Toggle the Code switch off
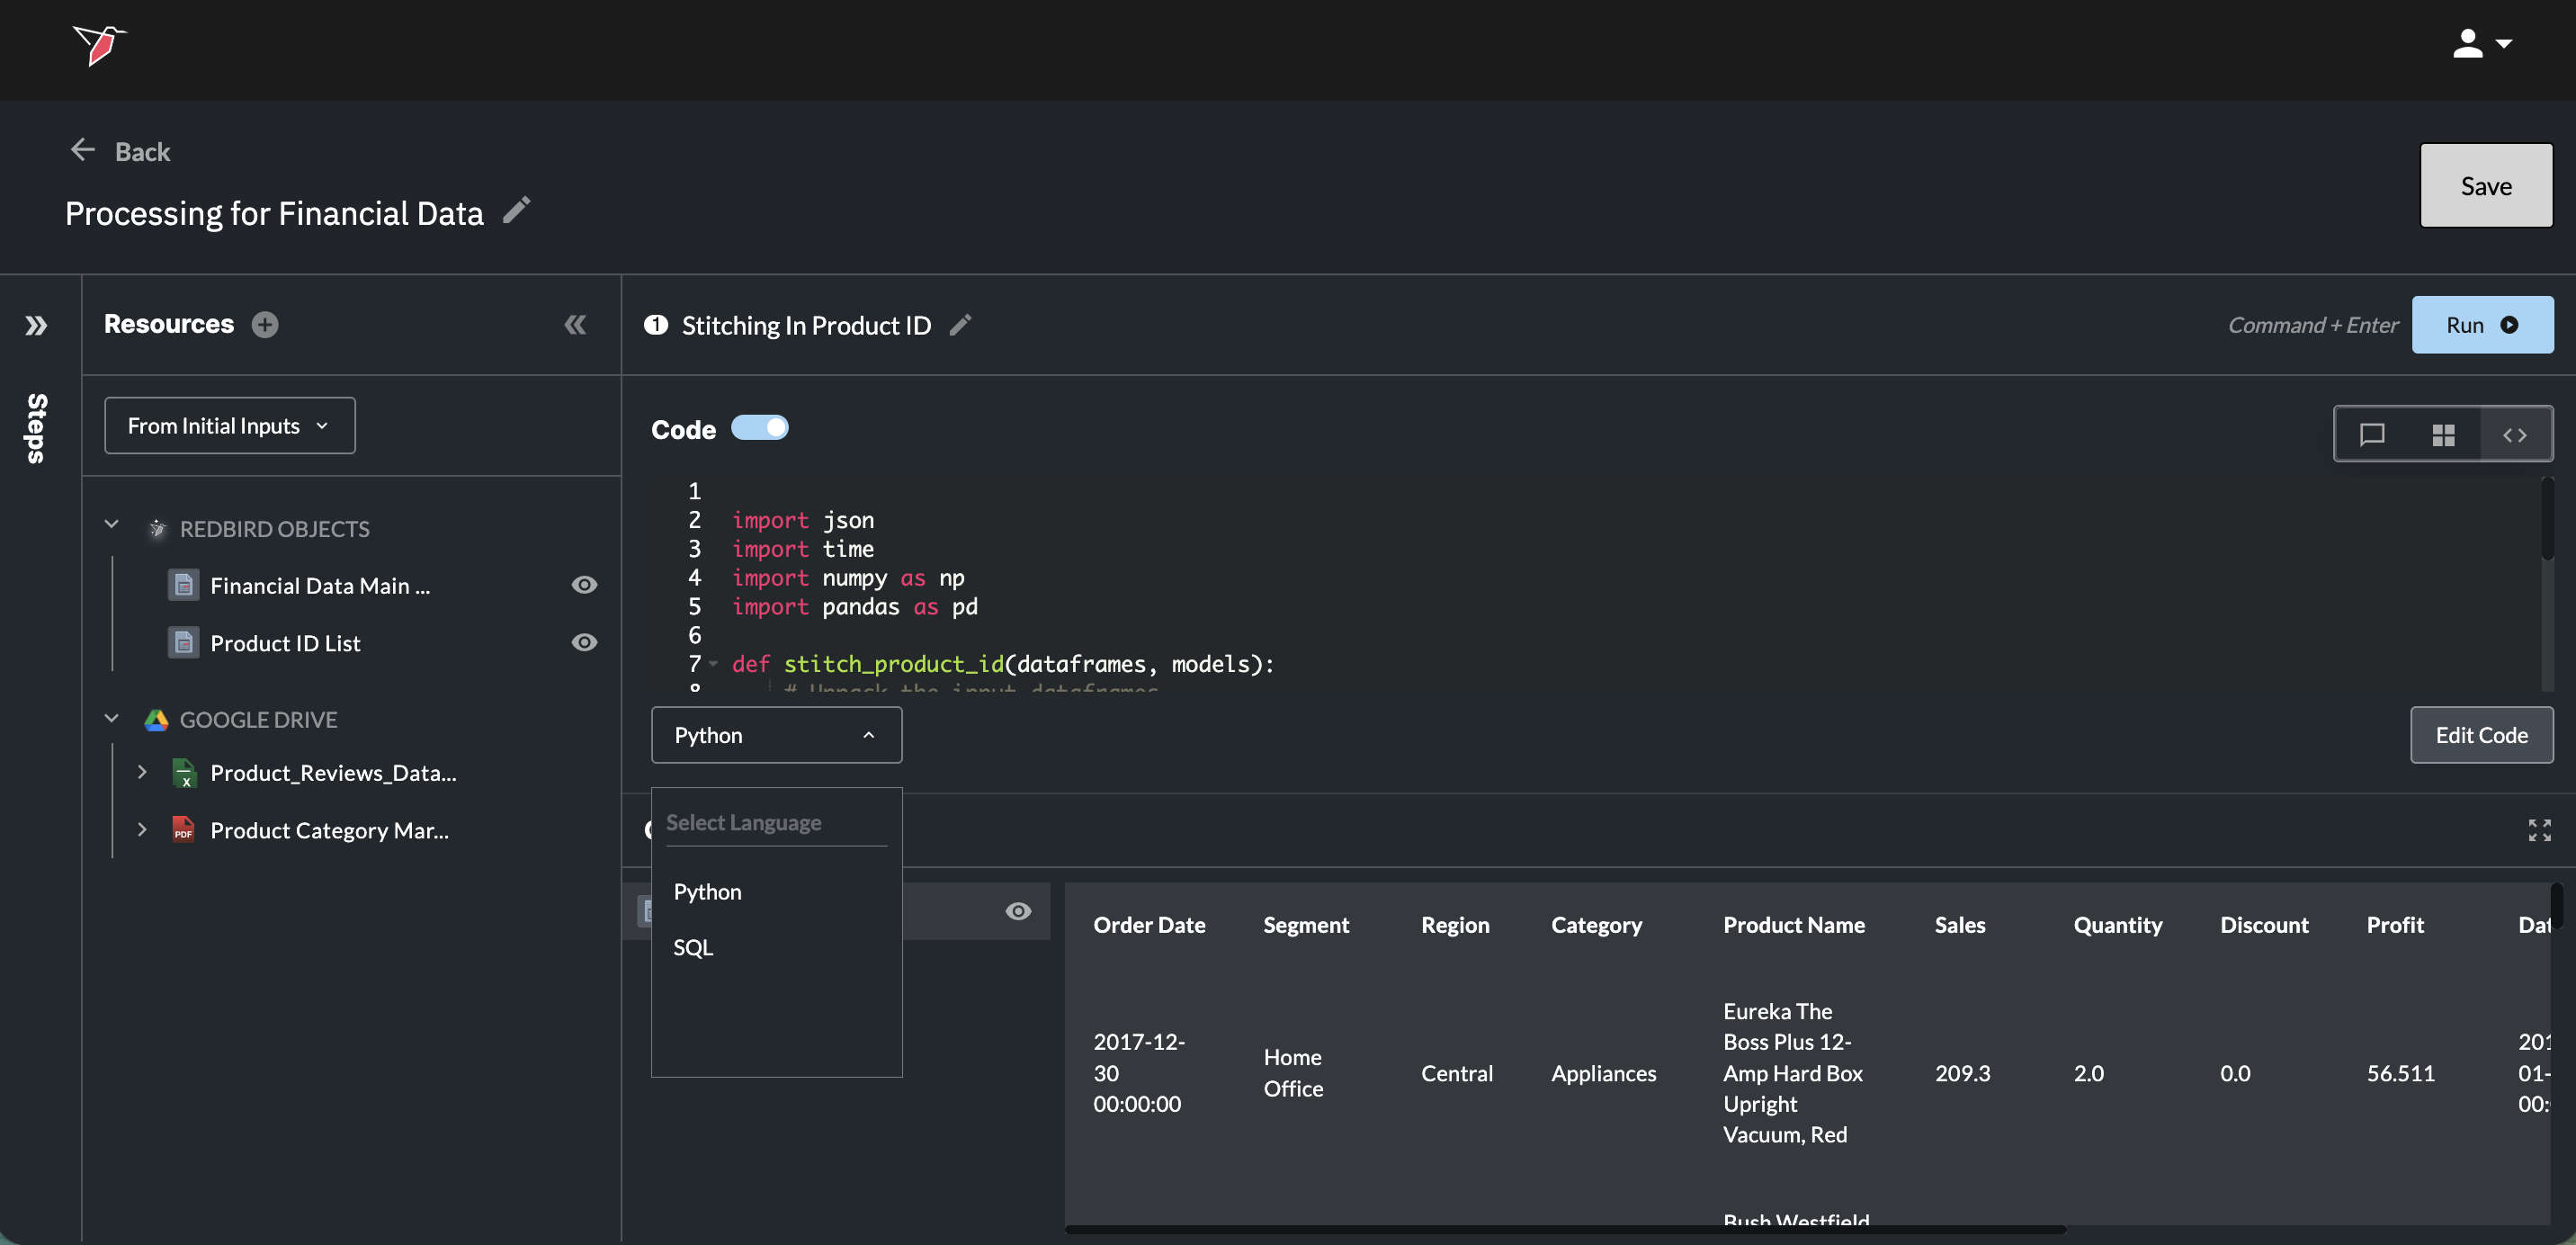The image size is (2576, 1245). pyautogui.click(x=760, y=428)
